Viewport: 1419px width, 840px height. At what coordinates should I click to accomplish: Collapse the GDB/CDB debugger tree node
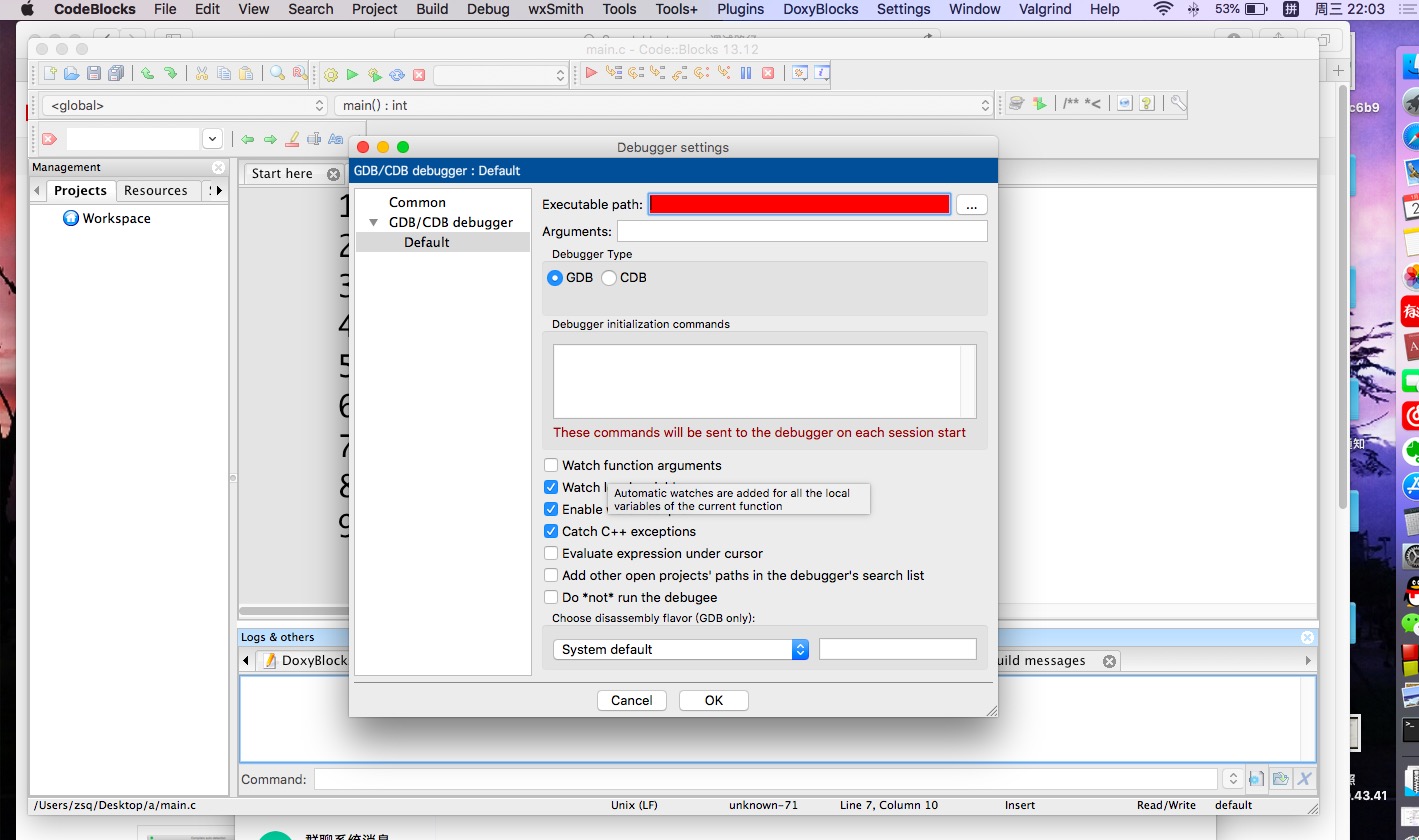[374, 222]
